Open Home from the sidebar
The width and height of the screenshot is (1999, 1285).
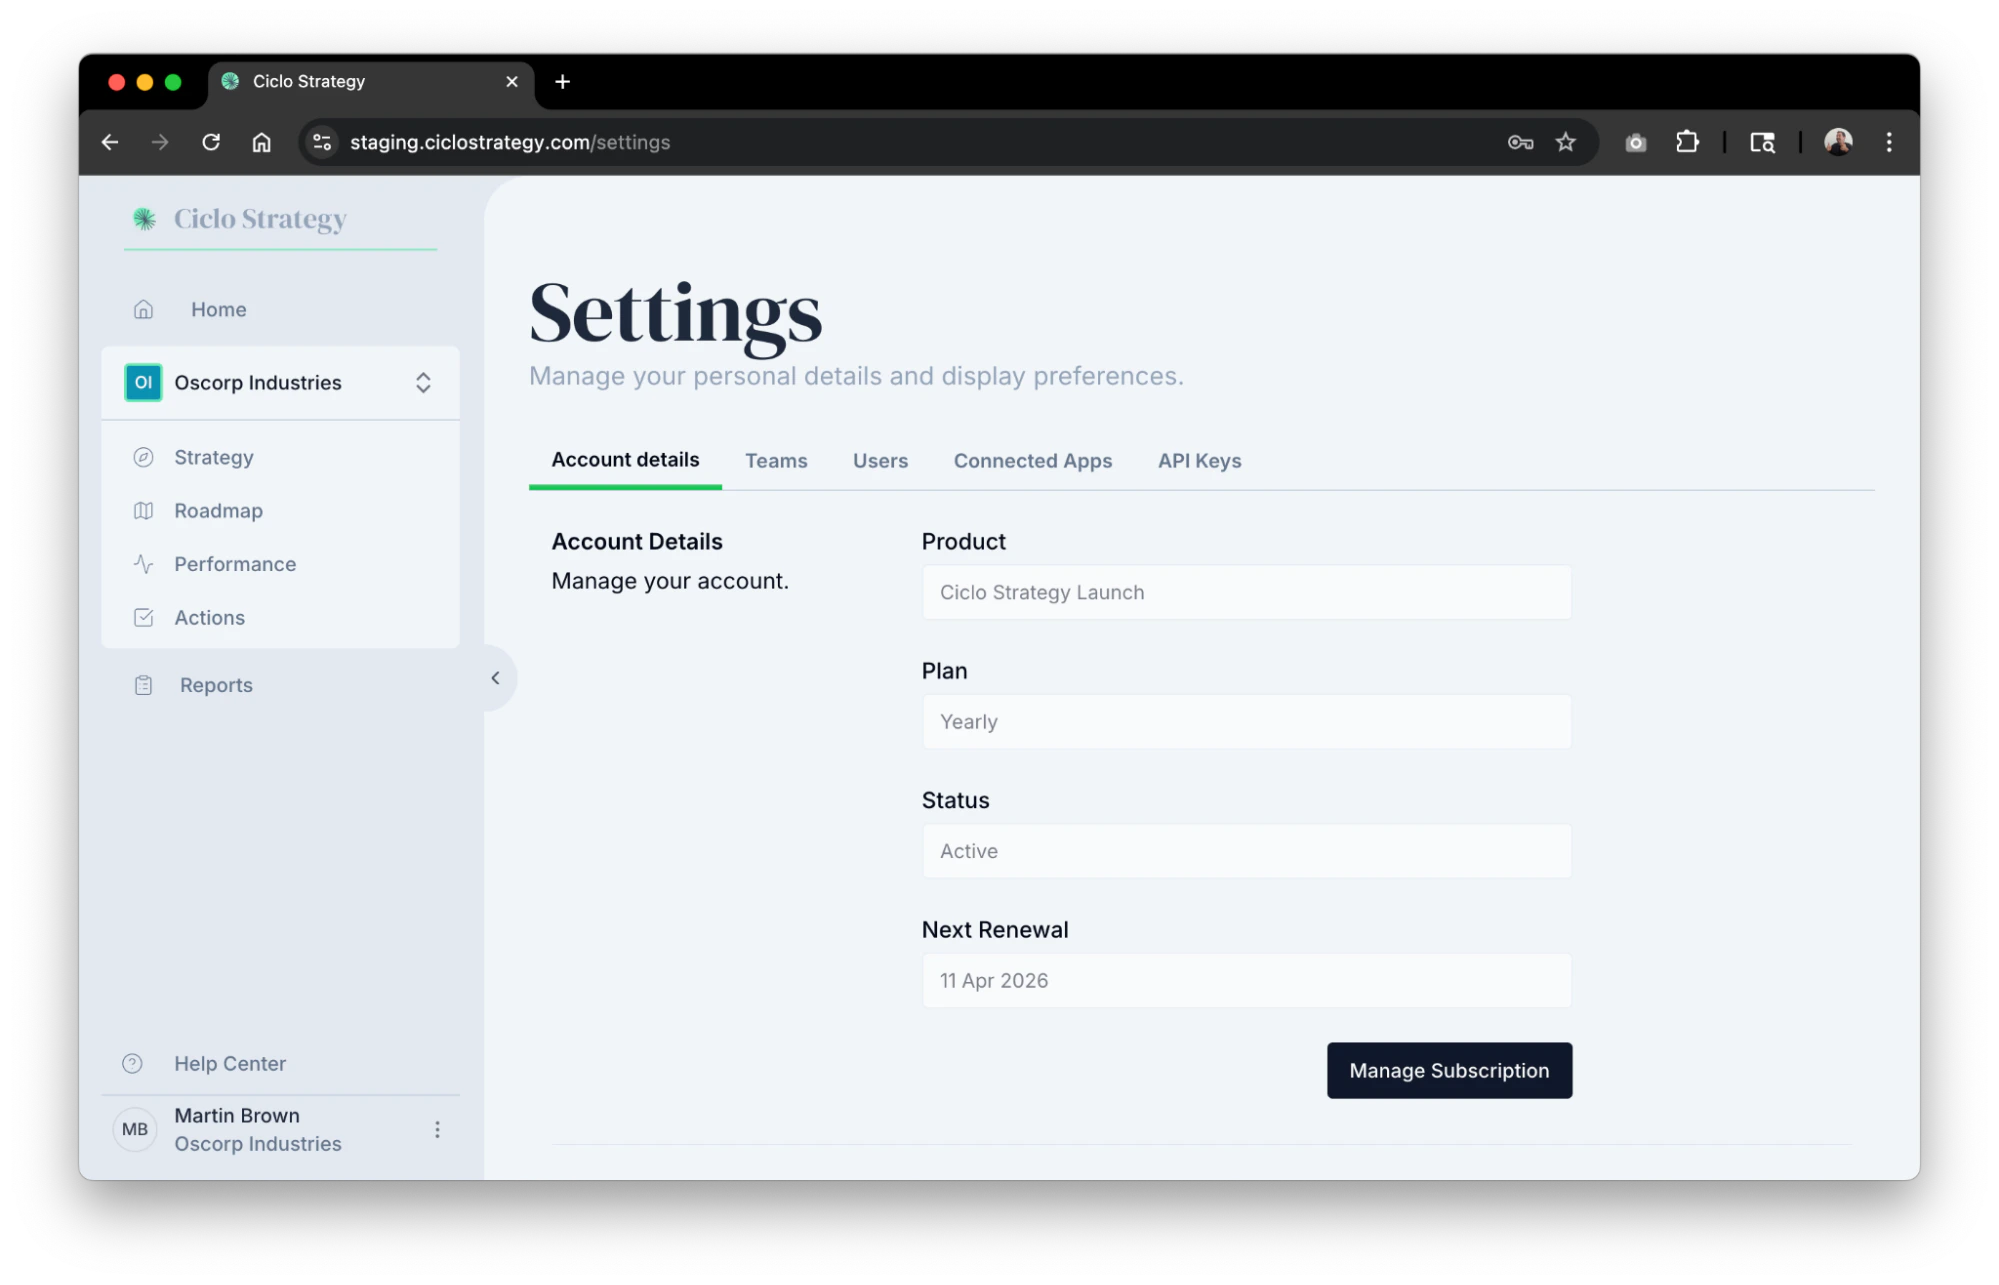click(218, 310)
